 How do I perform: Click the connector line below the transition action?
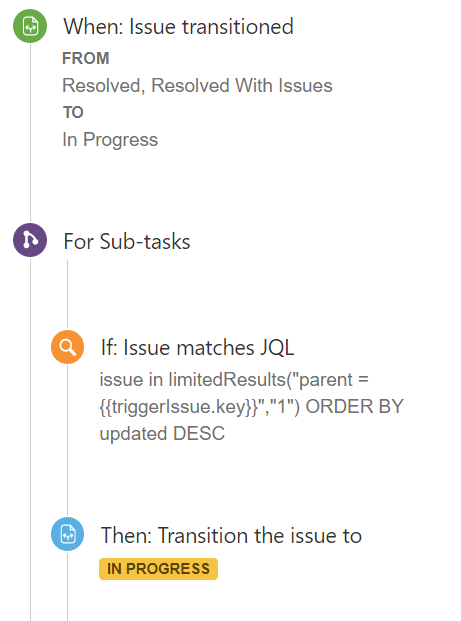tap(67, 586)
